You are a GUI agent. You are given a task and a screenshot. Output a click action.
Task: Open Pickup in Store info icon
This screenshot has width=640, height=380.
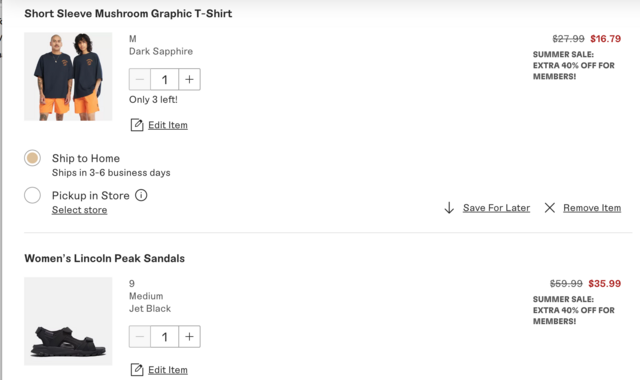[x=141, y=195]
